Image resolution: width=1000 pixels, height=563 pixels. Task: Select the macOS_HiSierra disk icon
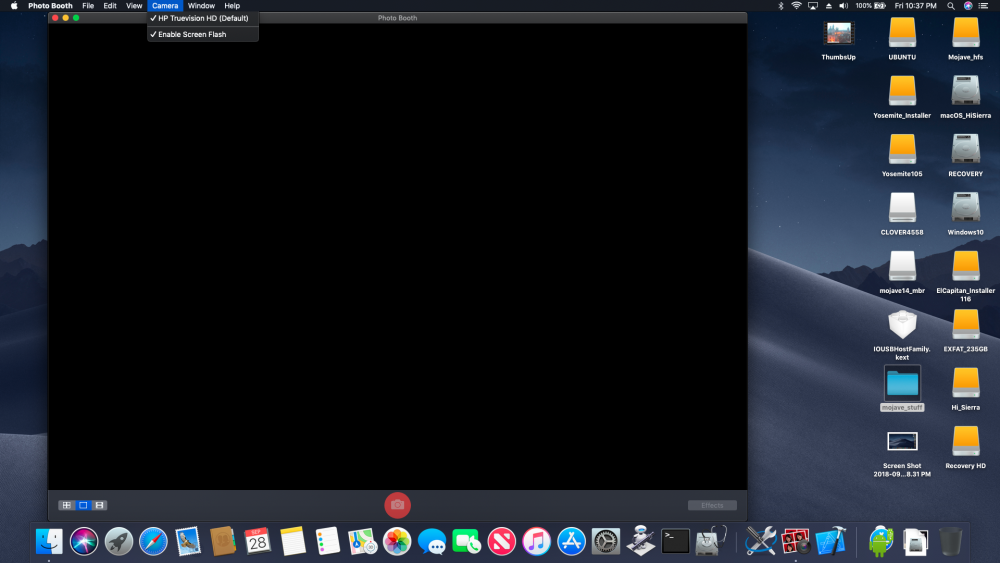(966, 91)
